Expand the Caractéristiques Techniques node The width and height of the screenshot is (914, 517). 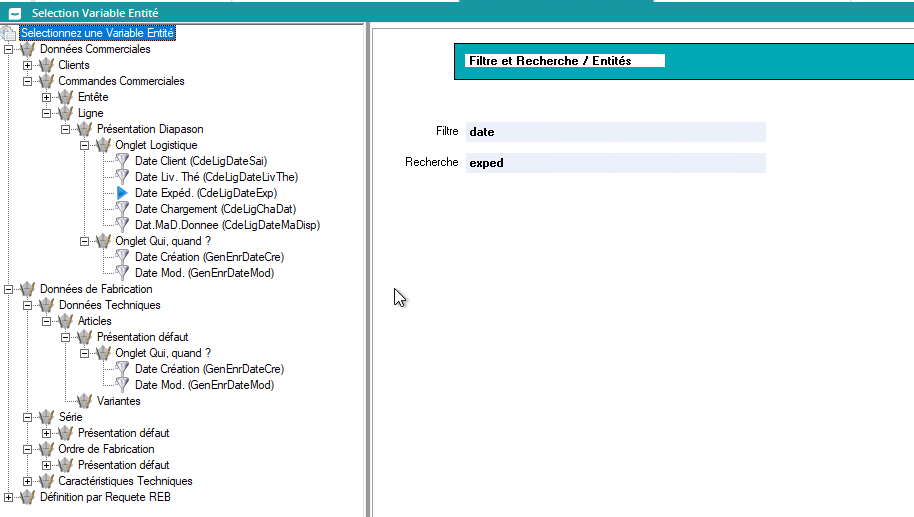[28, 481]
